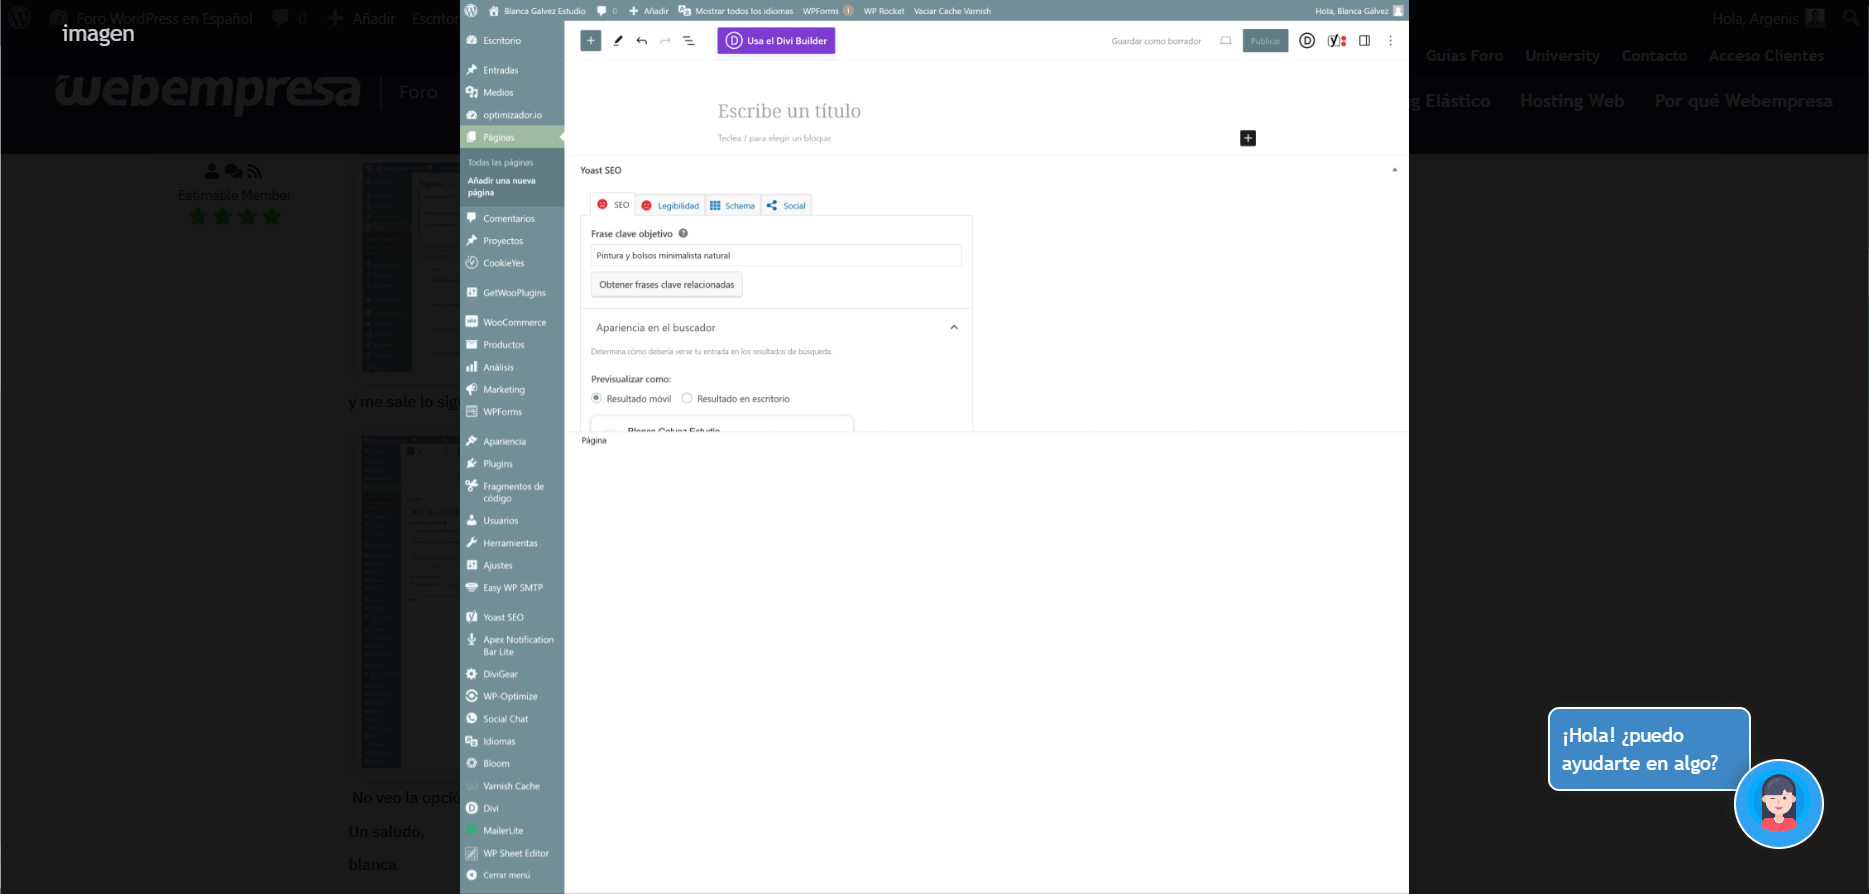Screen dimensions: 1869x894
Task: Click the Usa el Divi Builder button
Action: 776,41
